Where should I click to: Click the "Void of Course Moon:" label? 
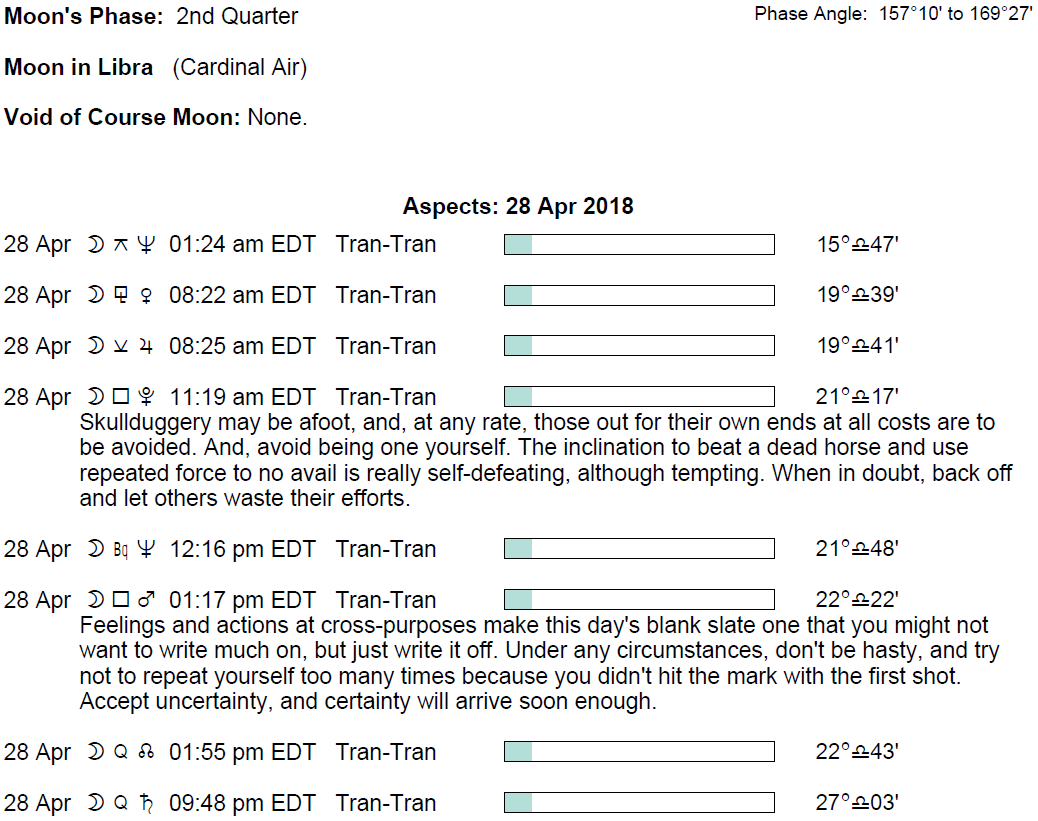123,118
